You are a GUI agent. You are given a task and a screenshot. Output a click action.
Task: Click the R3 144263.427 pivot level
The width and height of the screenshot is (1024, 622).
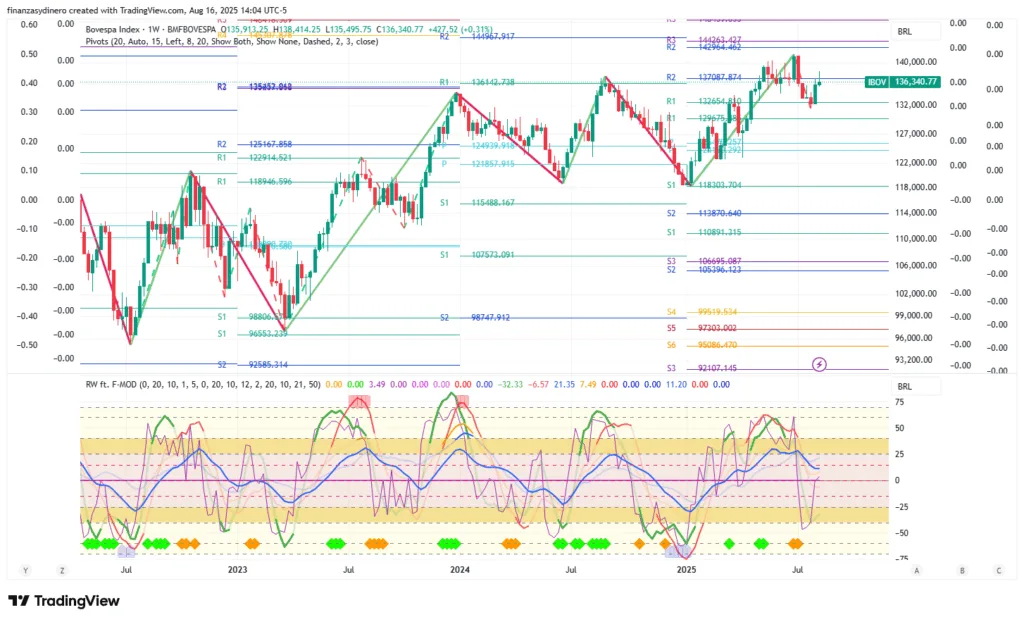pos(704,40)
